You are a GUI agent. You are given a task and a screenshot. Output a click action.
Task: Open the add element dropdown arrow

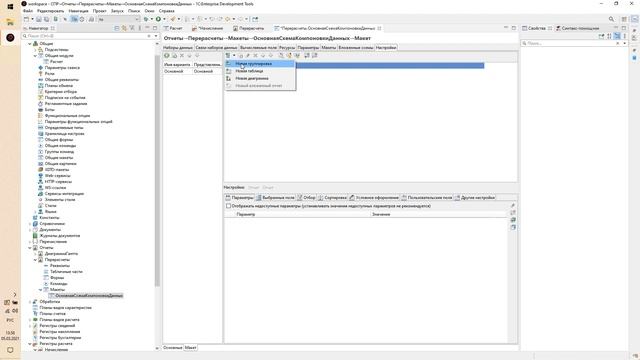pyautogui.click(x=234, y=56)
